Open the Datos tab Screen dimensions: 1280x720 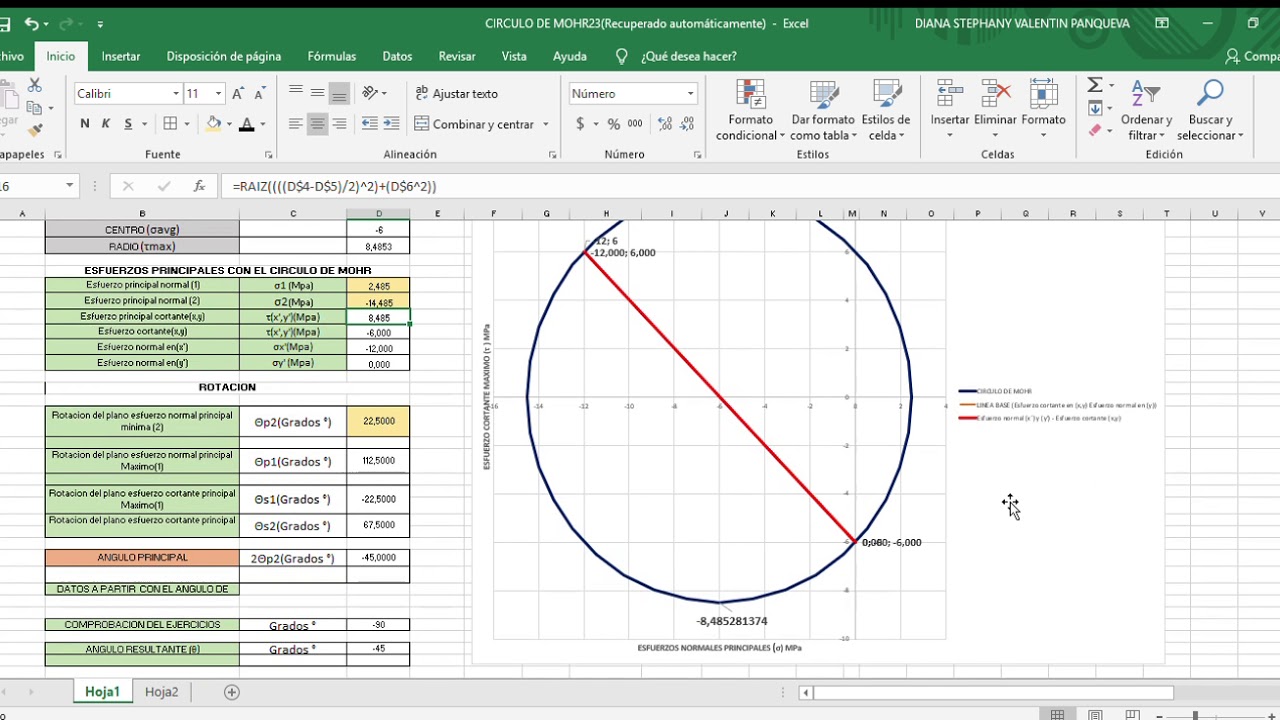tap(397, 56)
